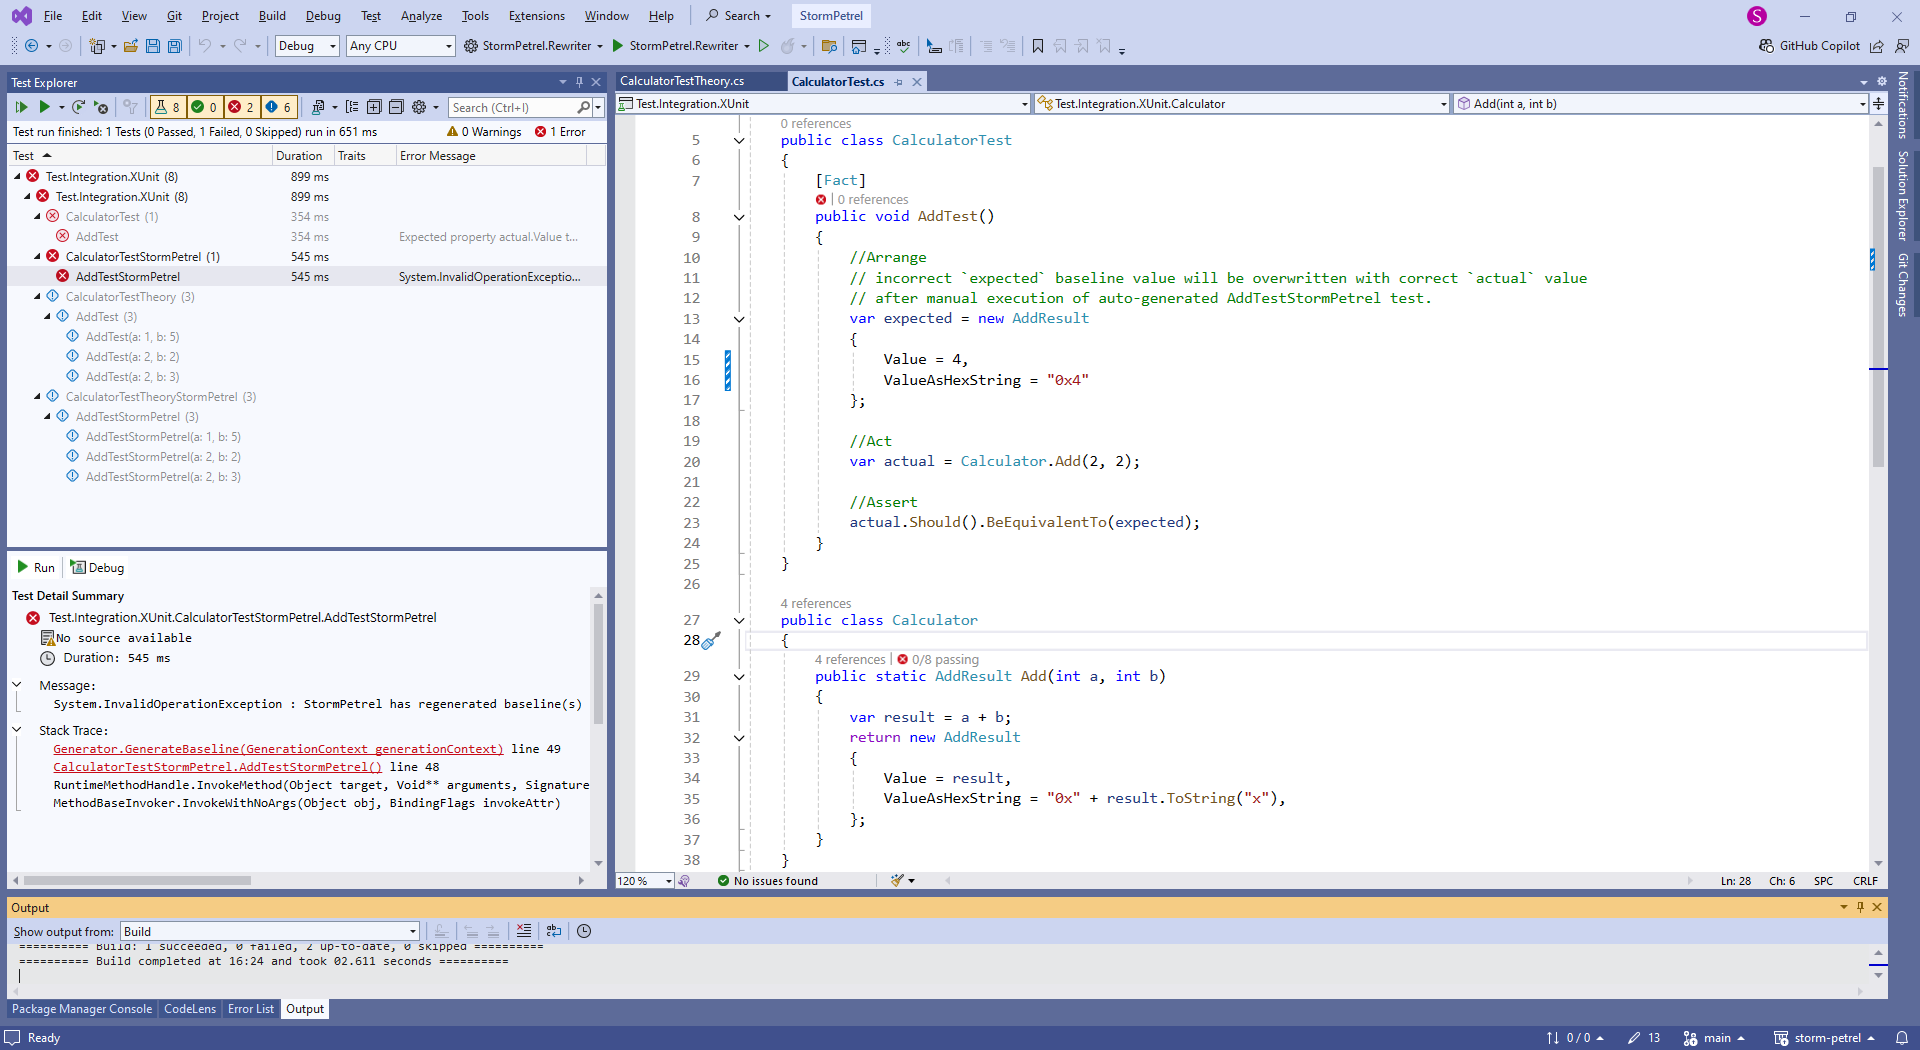
Task: Click Repeat Last Run icon in Test Explorer
Action: click(x=78, y=107)
